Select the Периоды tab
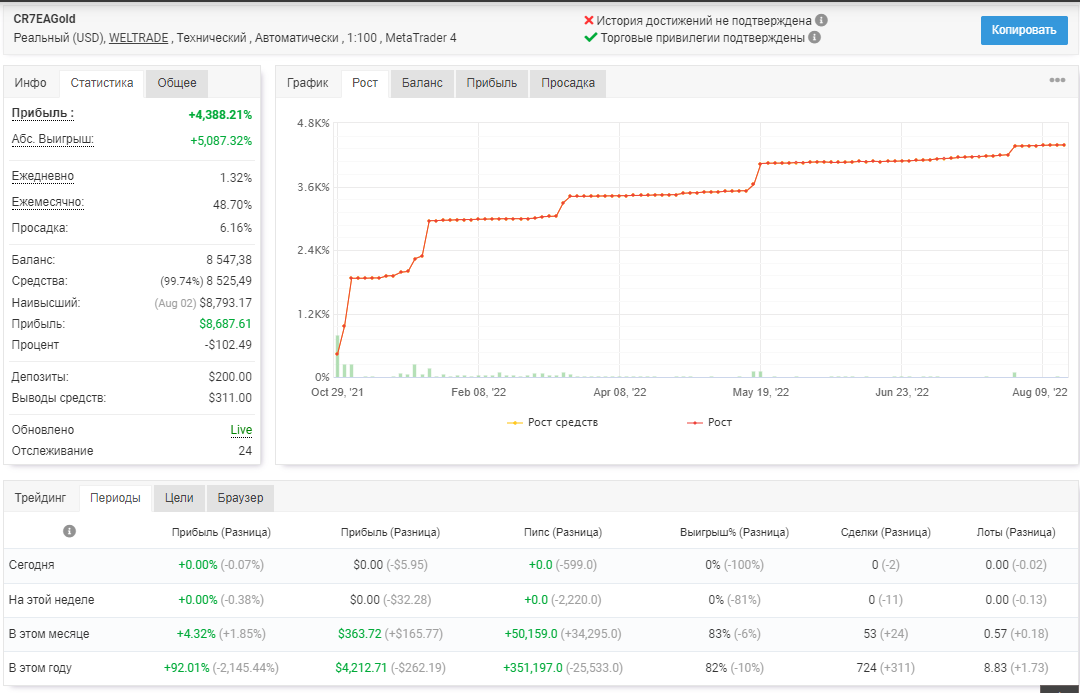Screen dimensions: 1080x693 [x=115, y=497]
